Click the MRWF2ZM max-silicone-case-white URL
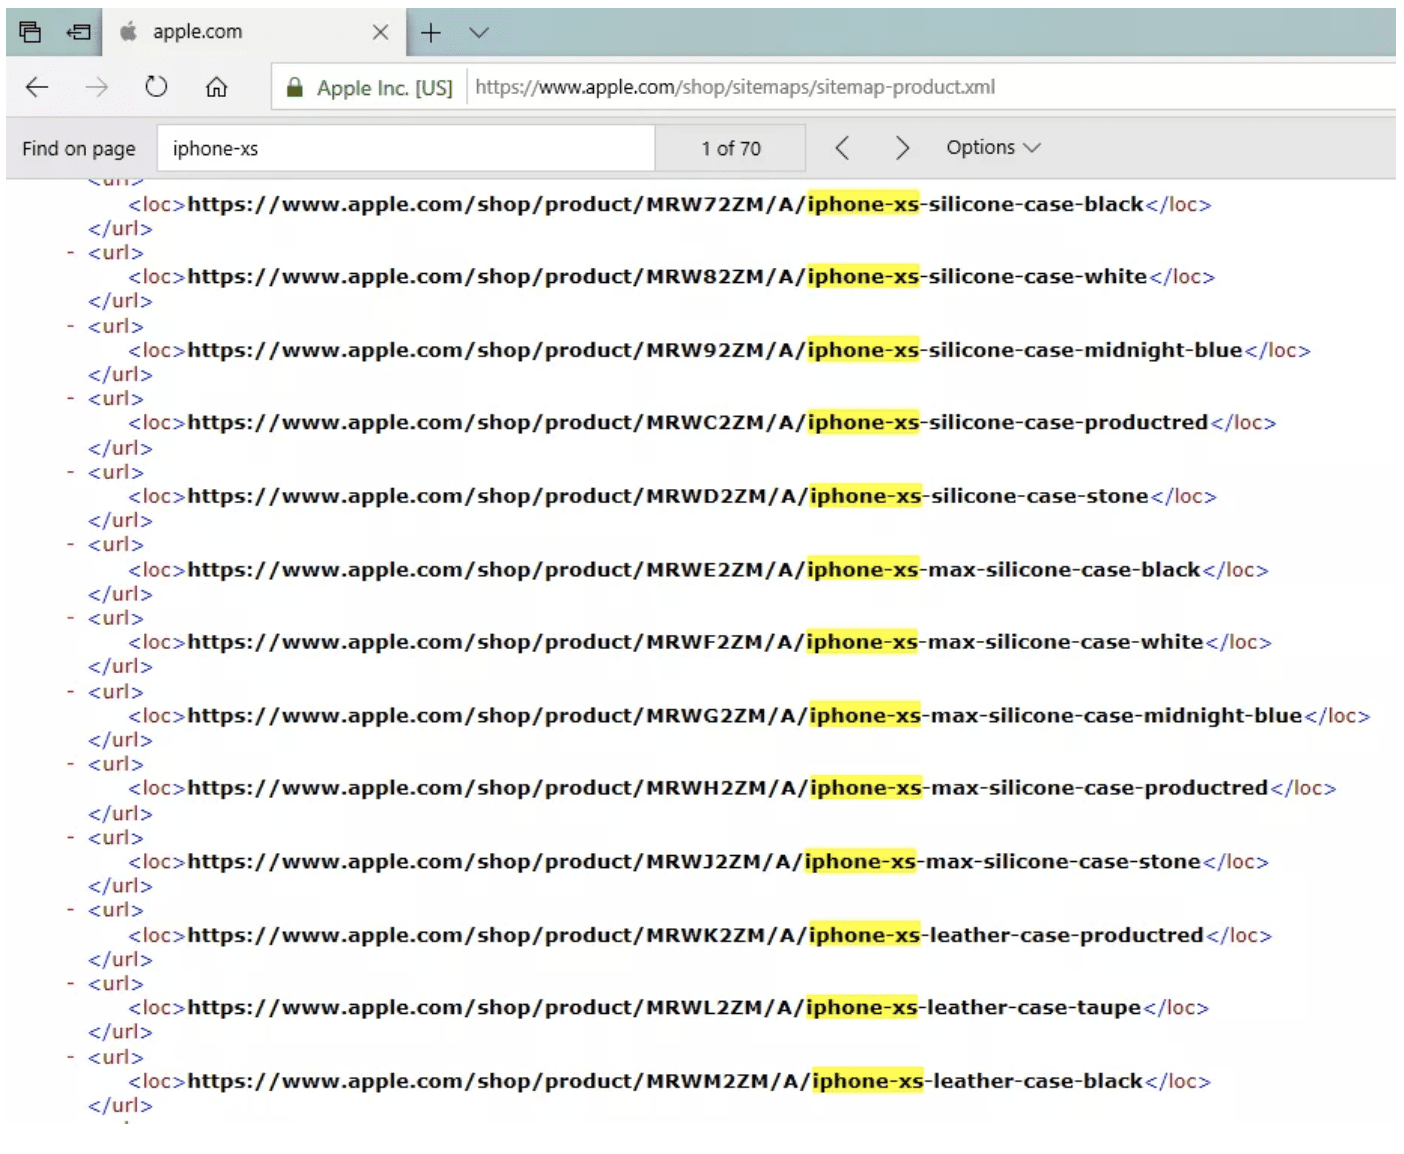The height and width of the screenshot is (1154, 1404). pyautogui.click(x=695, y=642)
